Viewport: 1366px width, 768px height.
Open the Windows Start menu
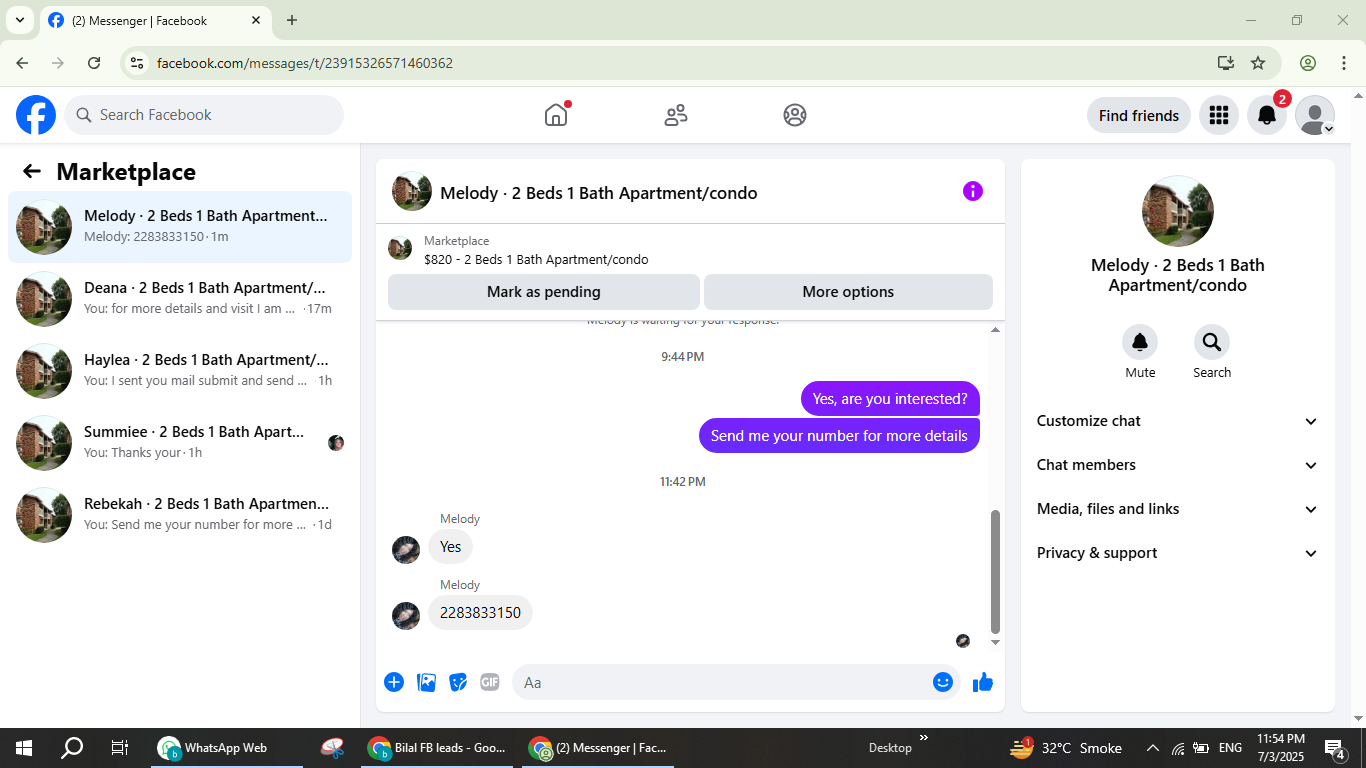click(24, 748)
